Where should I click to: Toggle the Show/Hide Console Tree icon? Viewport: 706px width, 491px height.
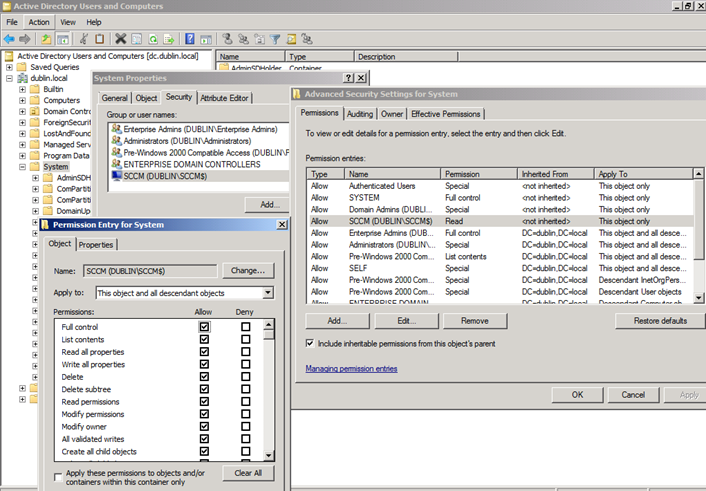pos(63,39)
